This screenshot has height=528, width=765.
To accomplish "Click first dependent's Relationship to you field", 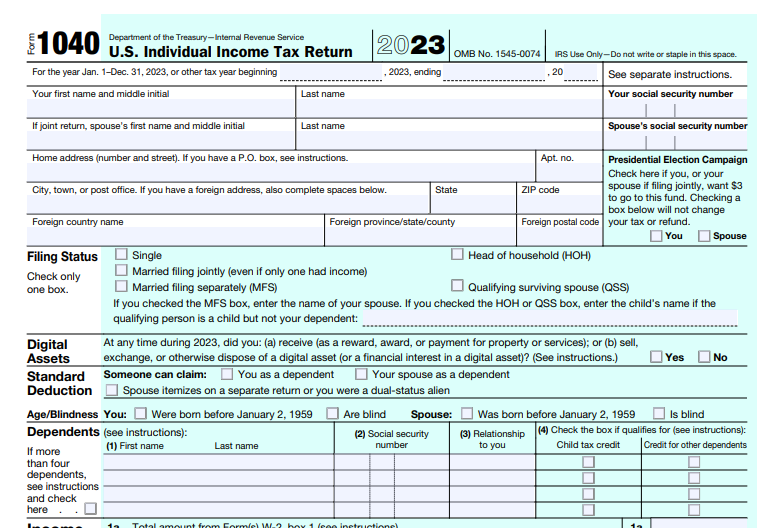I will [x=492, y=462].
